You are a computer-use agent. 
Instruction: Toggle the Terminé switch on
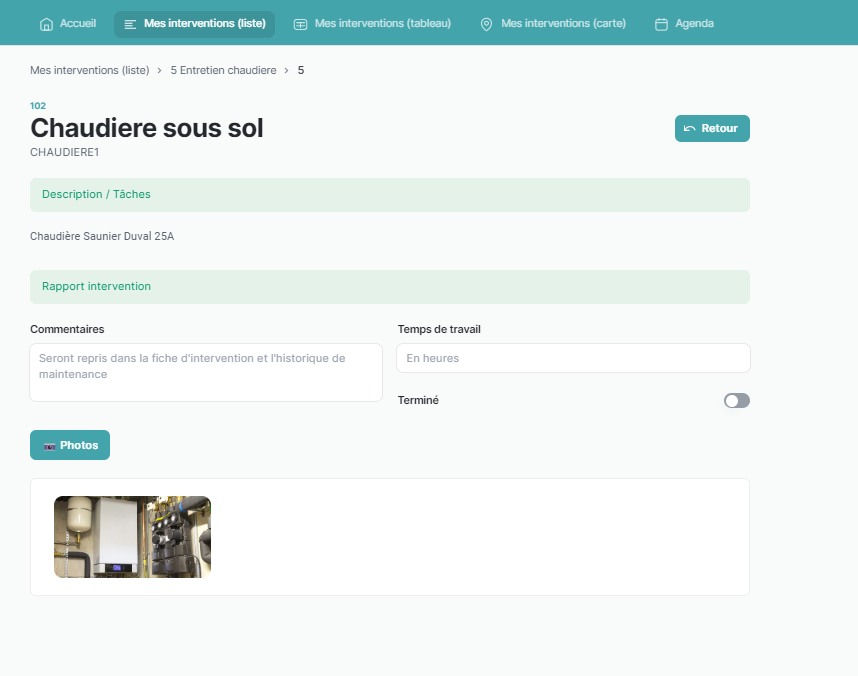[736, 401]
